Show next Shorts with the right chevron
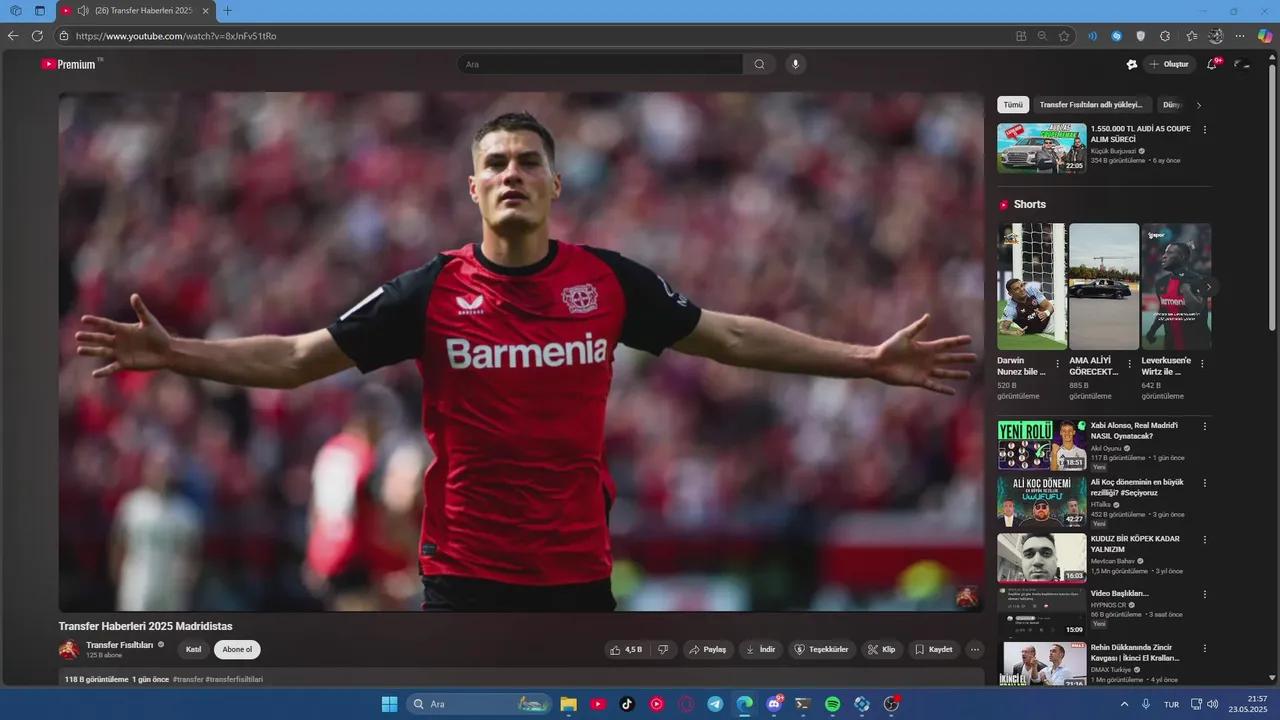 (1208, 287)
